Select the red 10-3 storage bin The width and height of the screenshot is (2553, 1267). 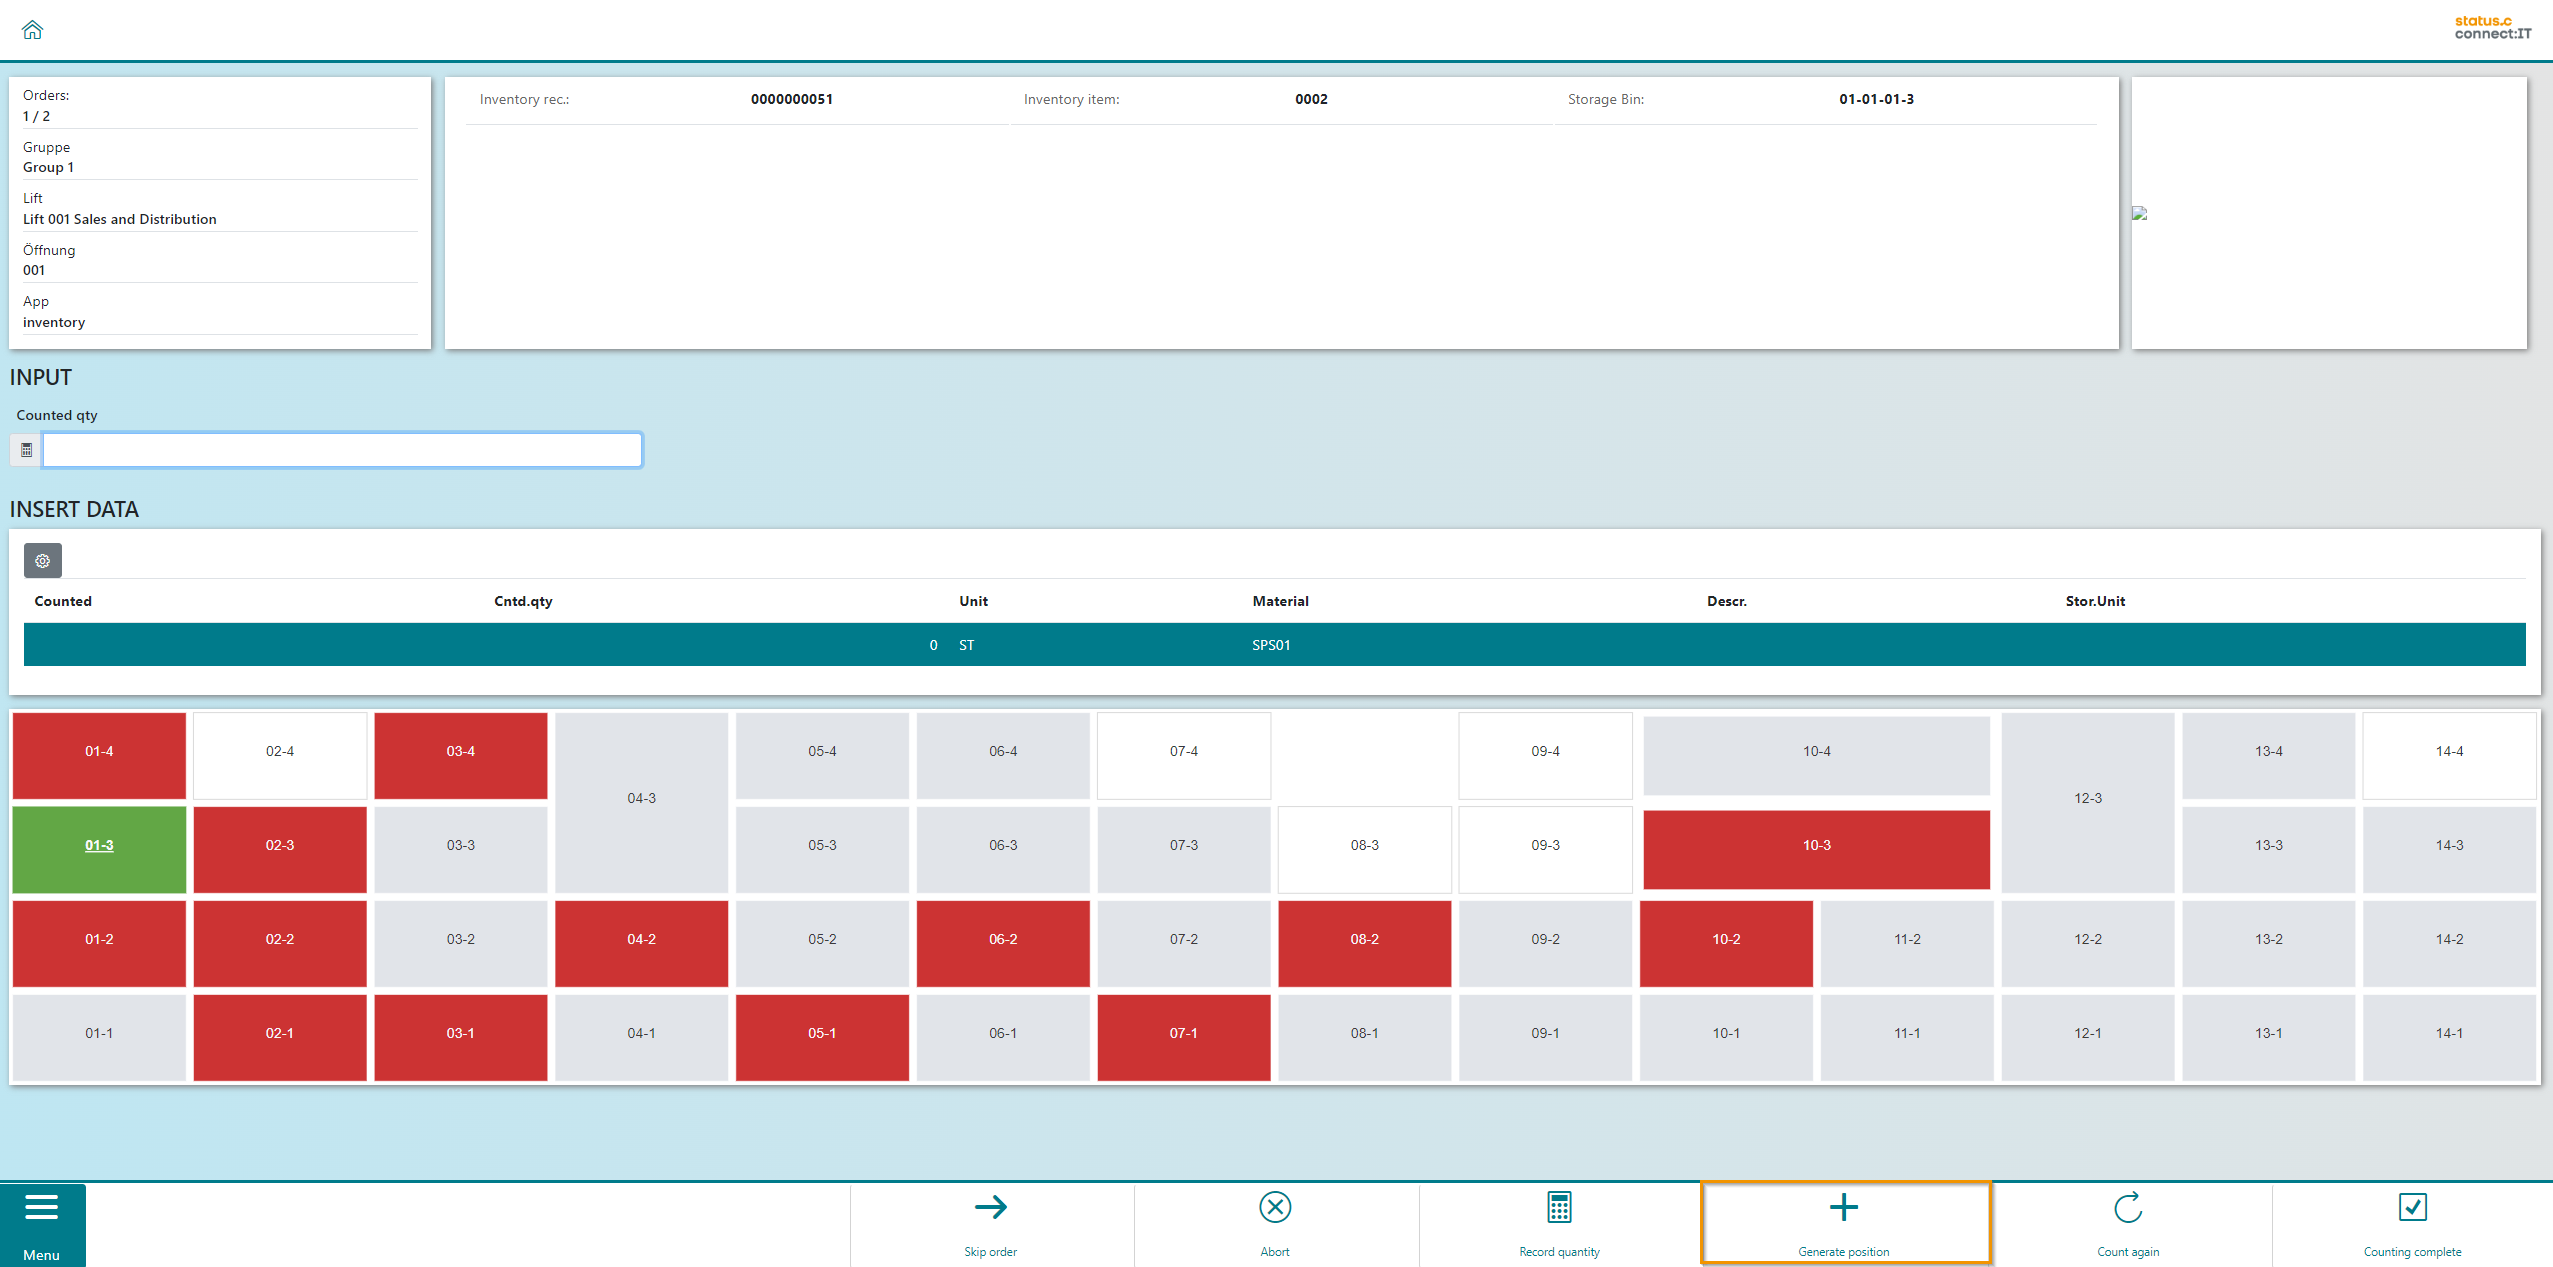pyautogui.click(x=1816, y=846)
